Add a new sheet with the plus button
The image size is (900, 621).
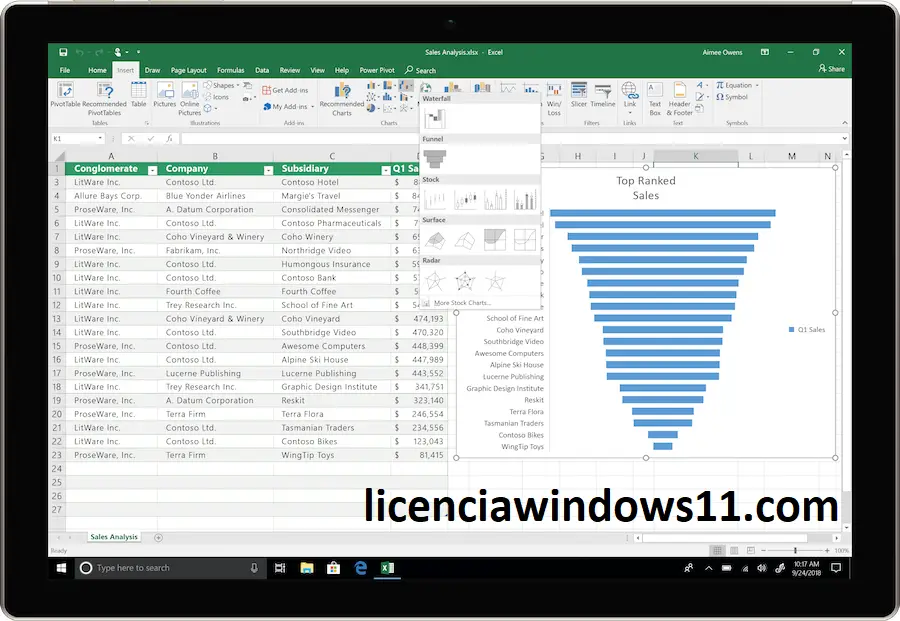point(158,538)
